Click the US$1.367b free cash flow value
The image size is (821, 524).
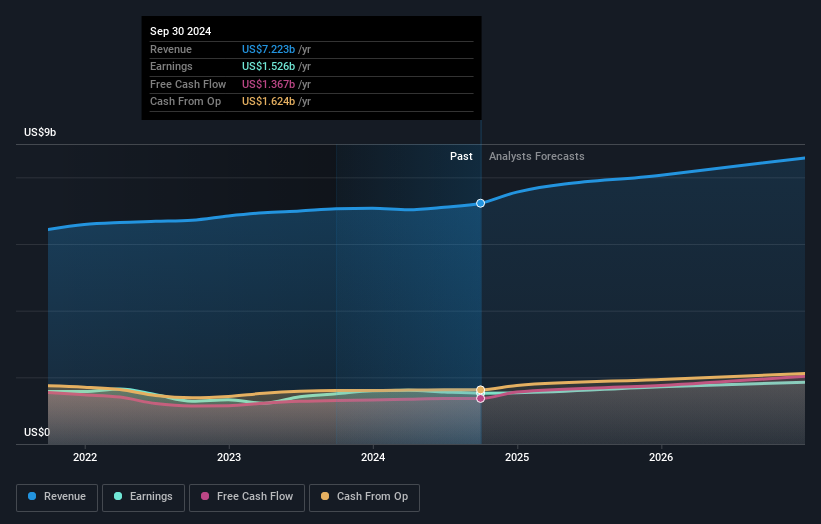tap(268, 84)
